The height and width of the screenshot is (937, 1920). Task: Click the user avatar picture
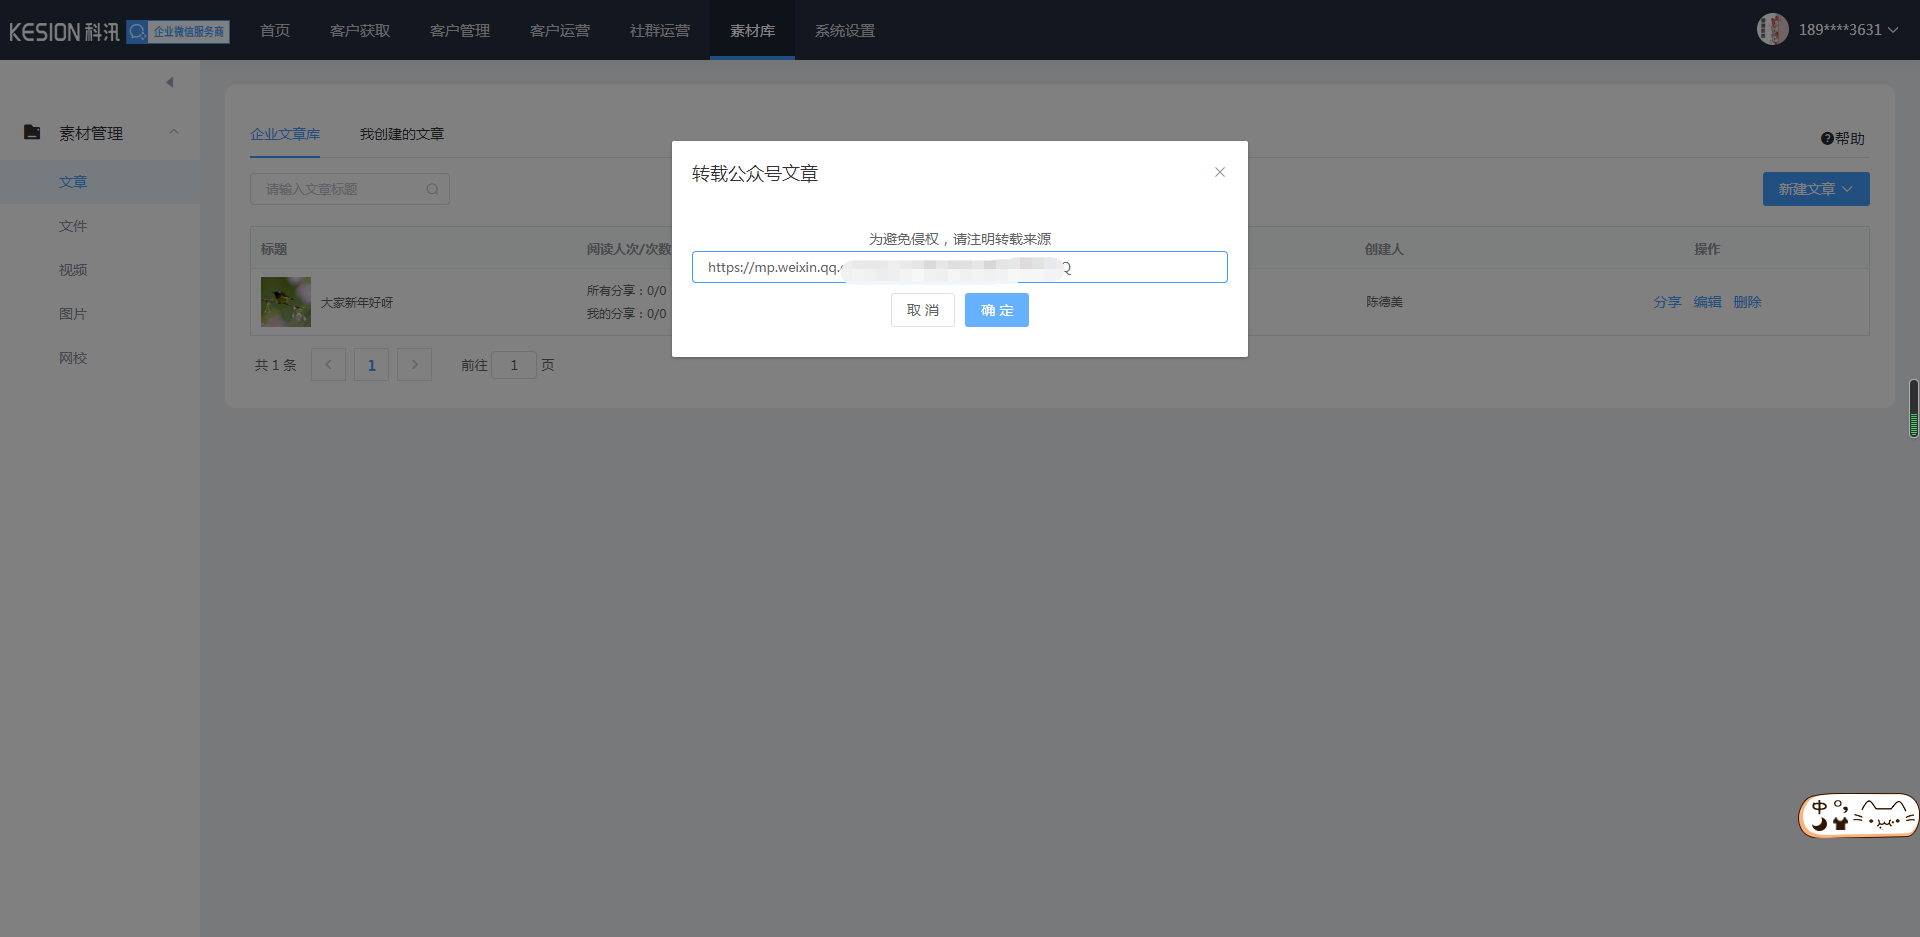[x=1772, y=29]
